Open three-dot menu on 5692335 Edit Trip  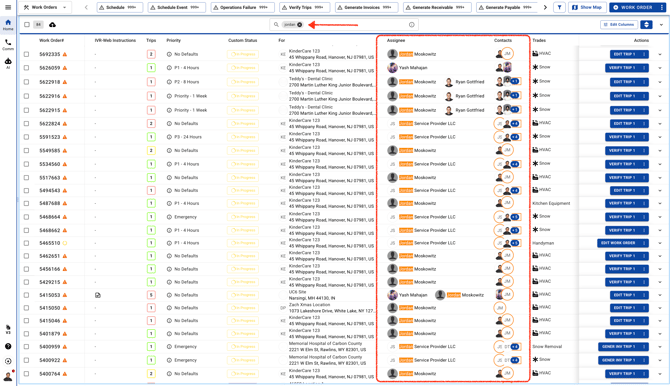[644, 54]
